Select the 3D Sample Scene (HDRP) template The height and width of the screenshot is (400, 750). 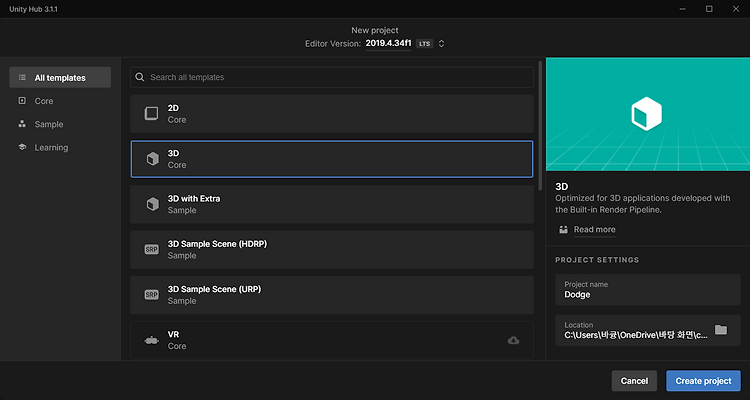(331, 250)
